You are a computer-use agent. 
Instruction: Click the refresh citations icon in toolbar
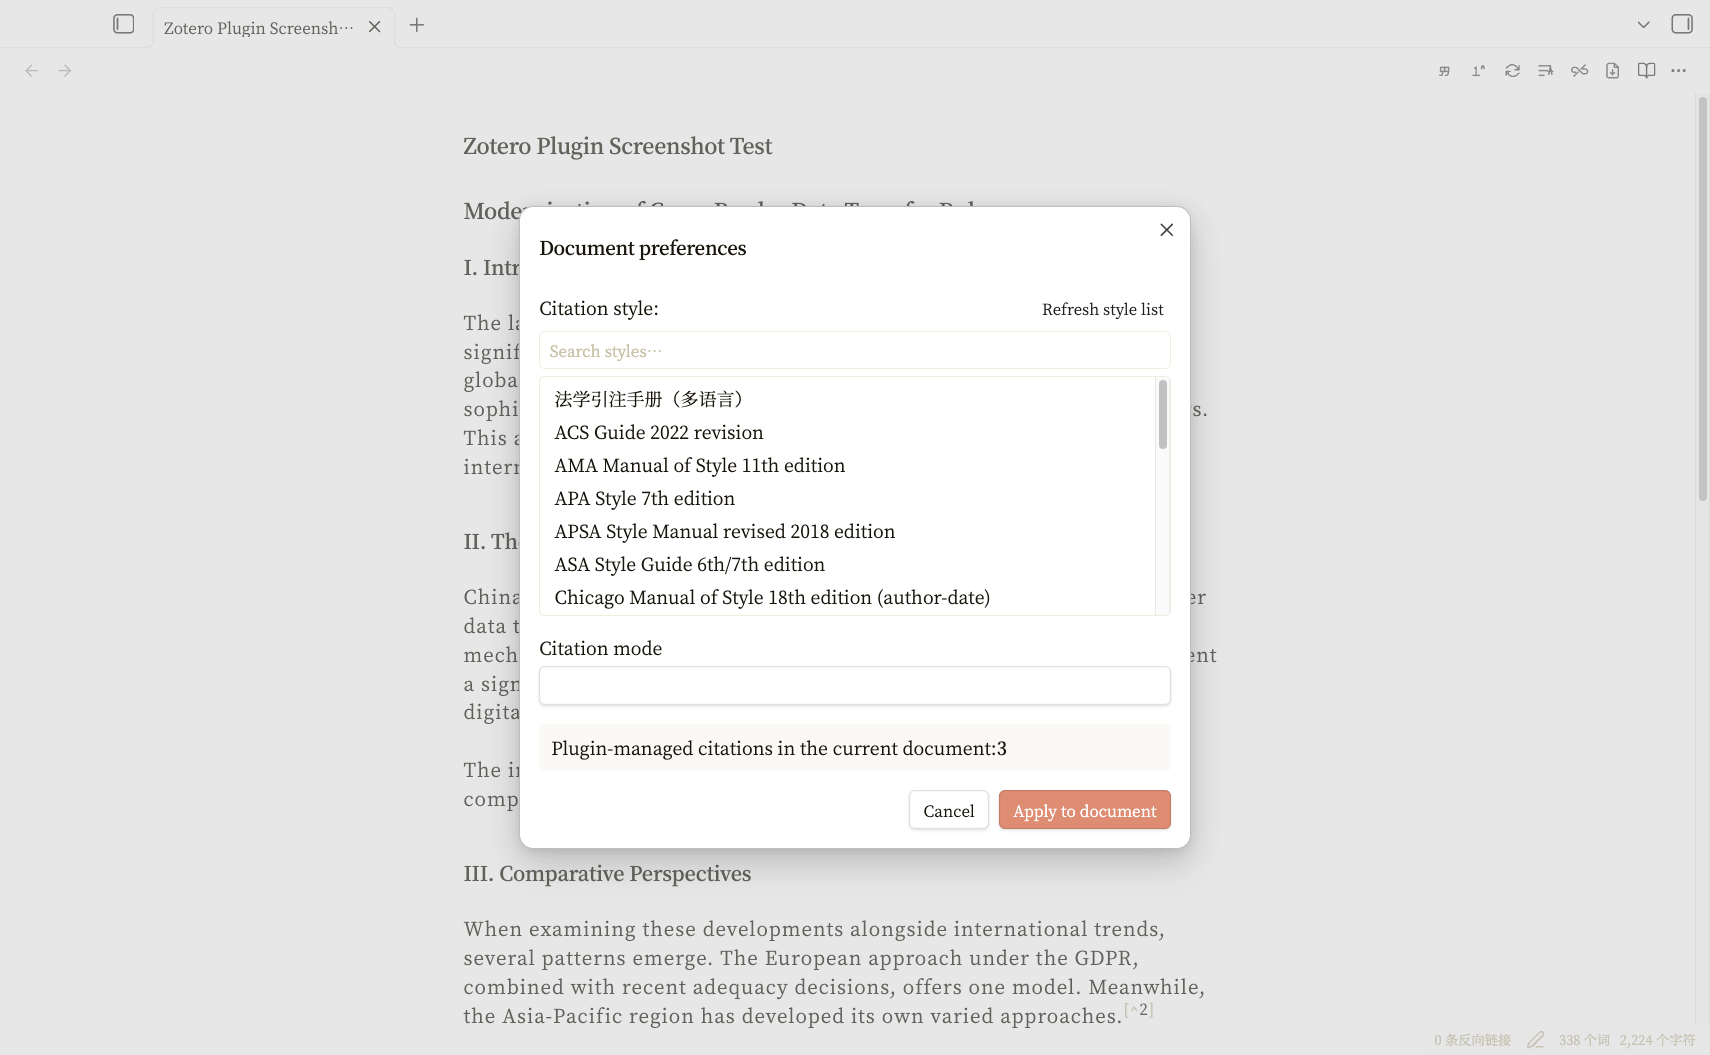pyautogui.click(x=1512, y=71)
